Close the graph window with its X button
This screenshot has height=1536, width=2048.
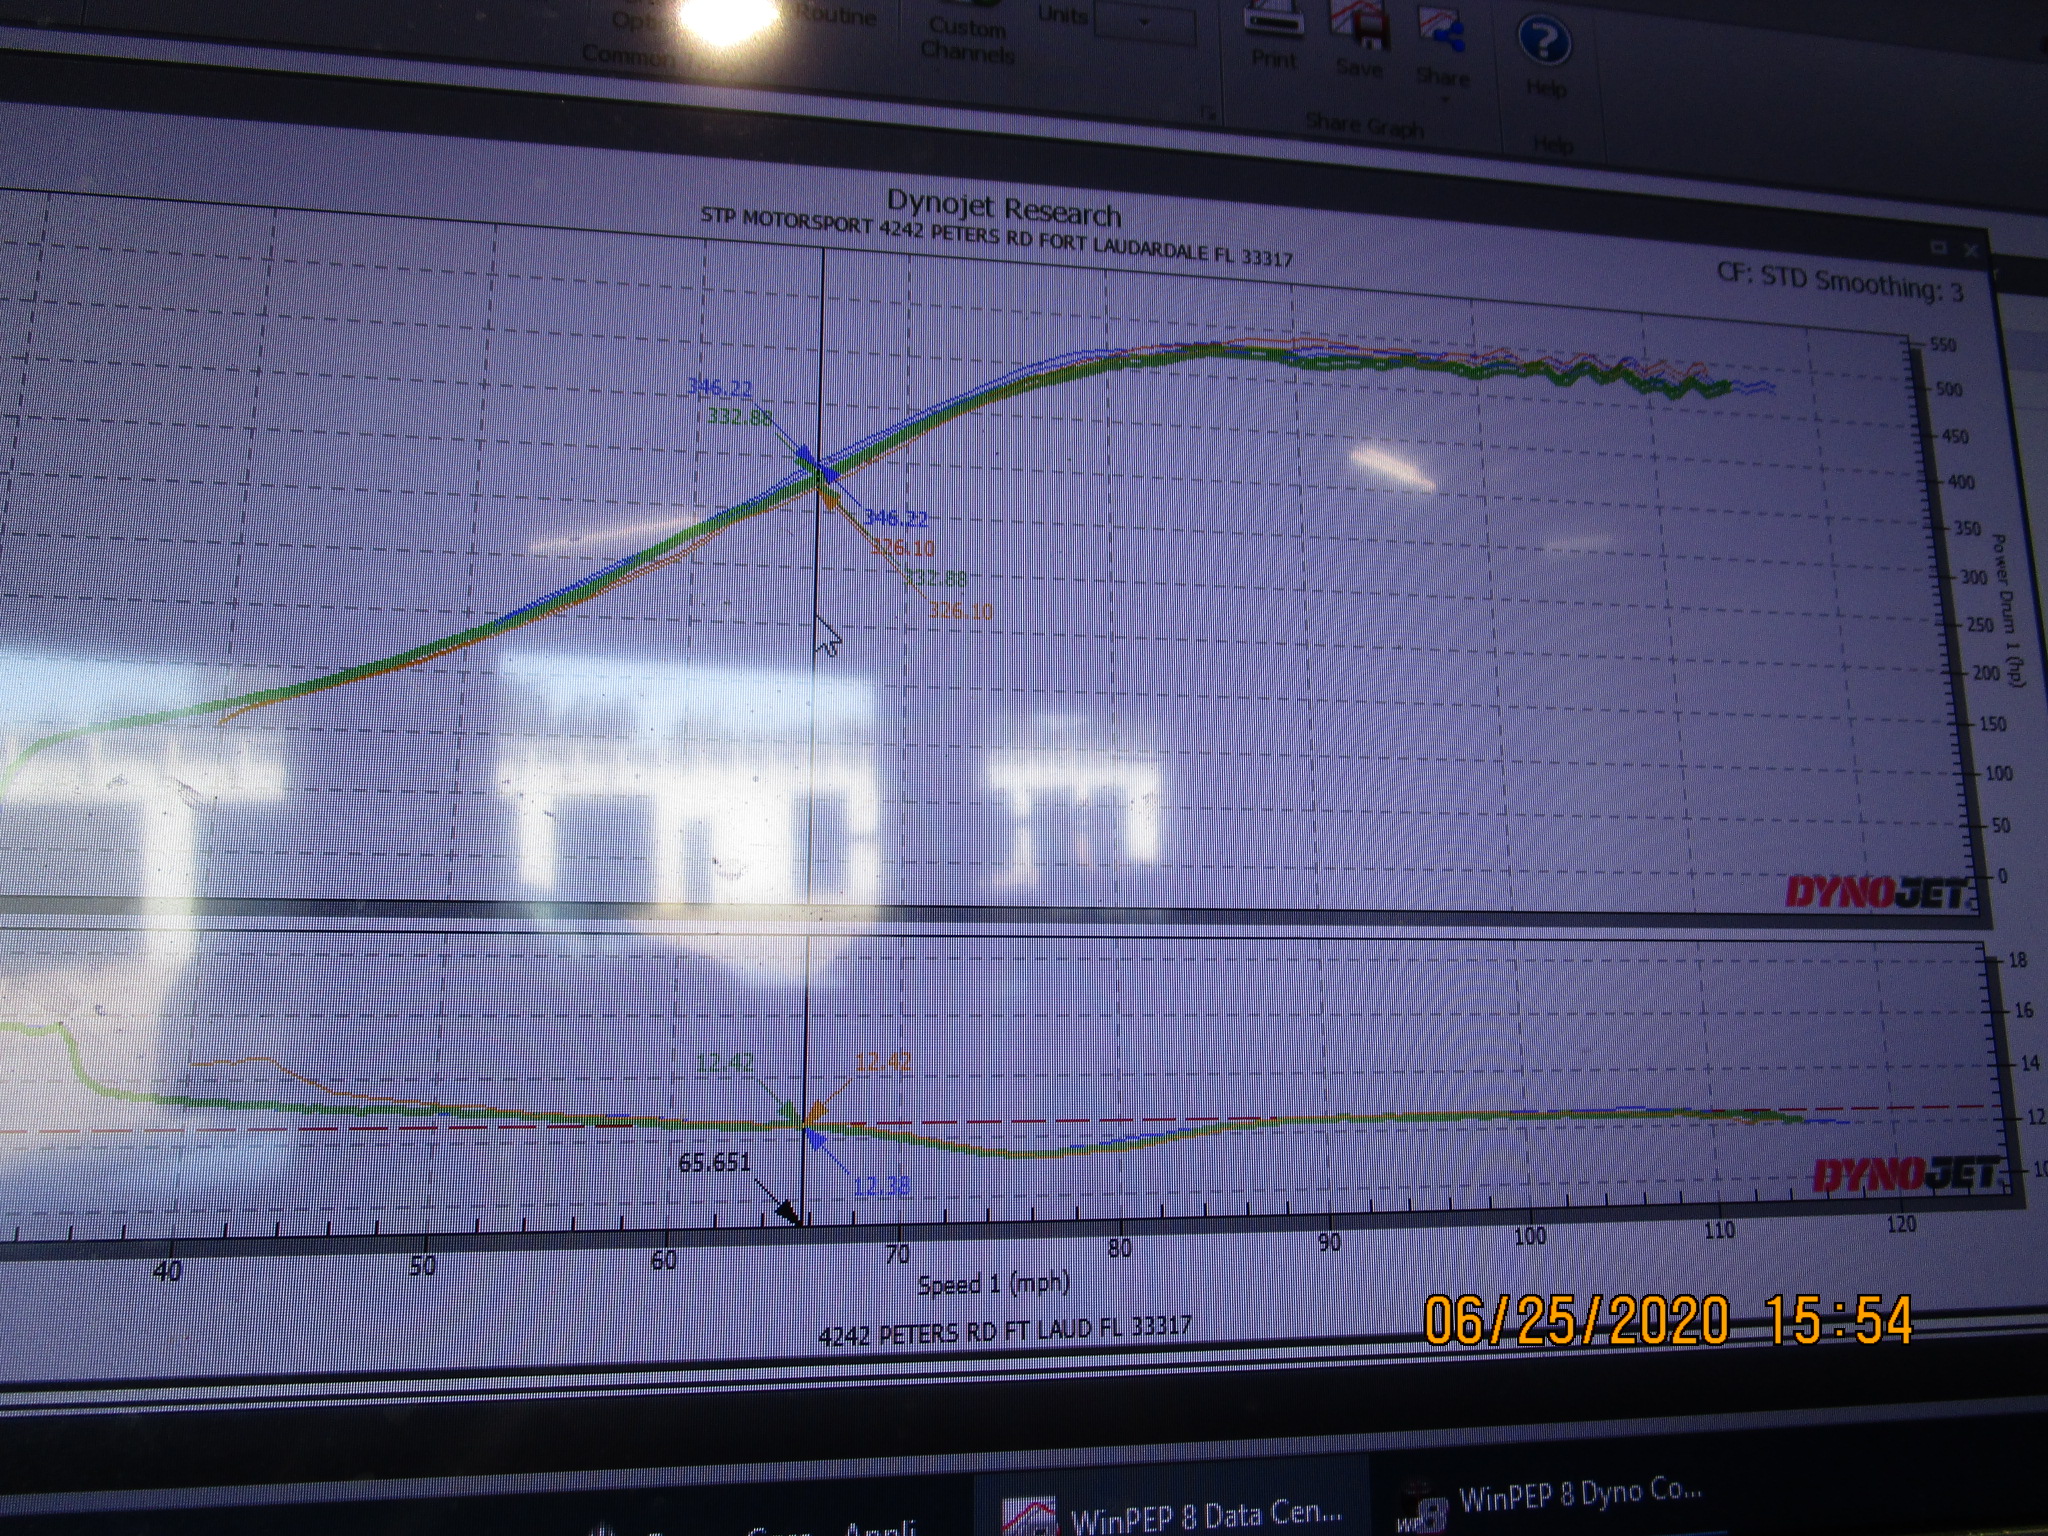coord(1972,252)
